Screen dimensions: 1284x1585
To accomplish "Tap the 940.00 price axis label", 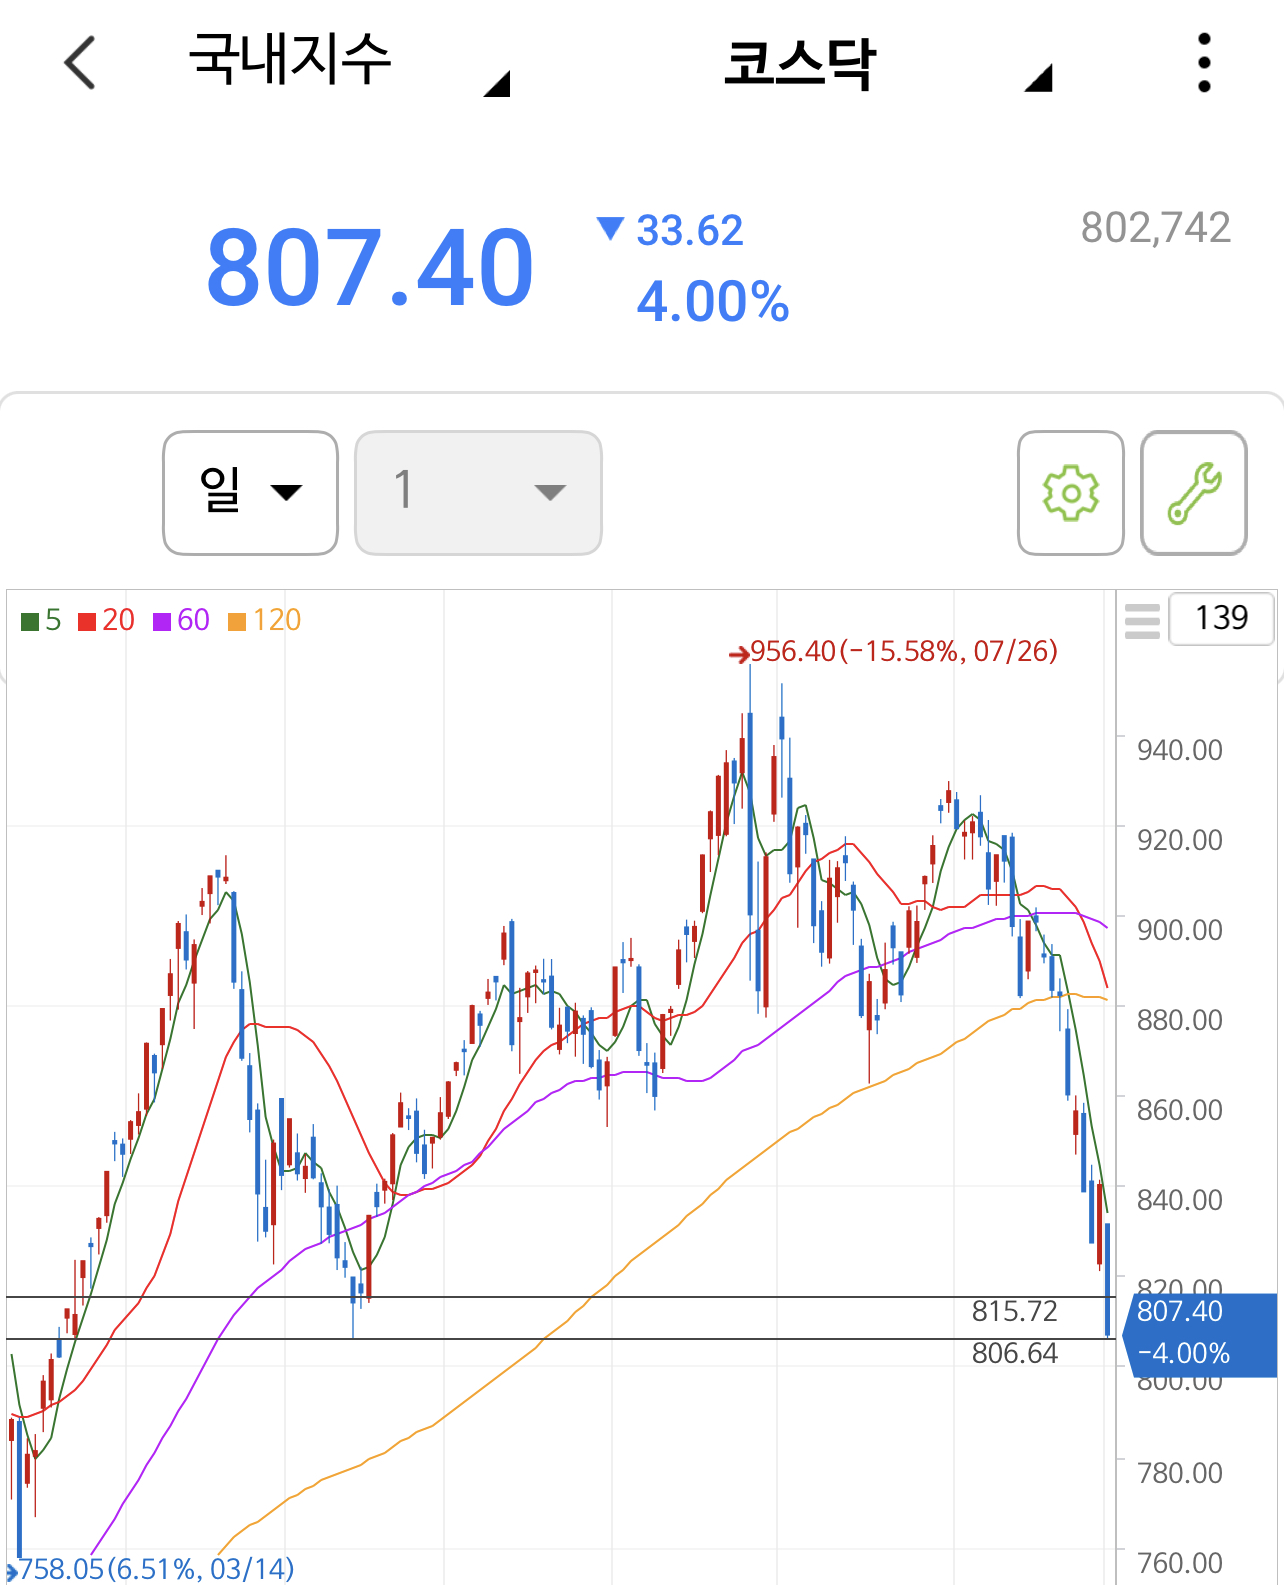I will [1179, 750].
